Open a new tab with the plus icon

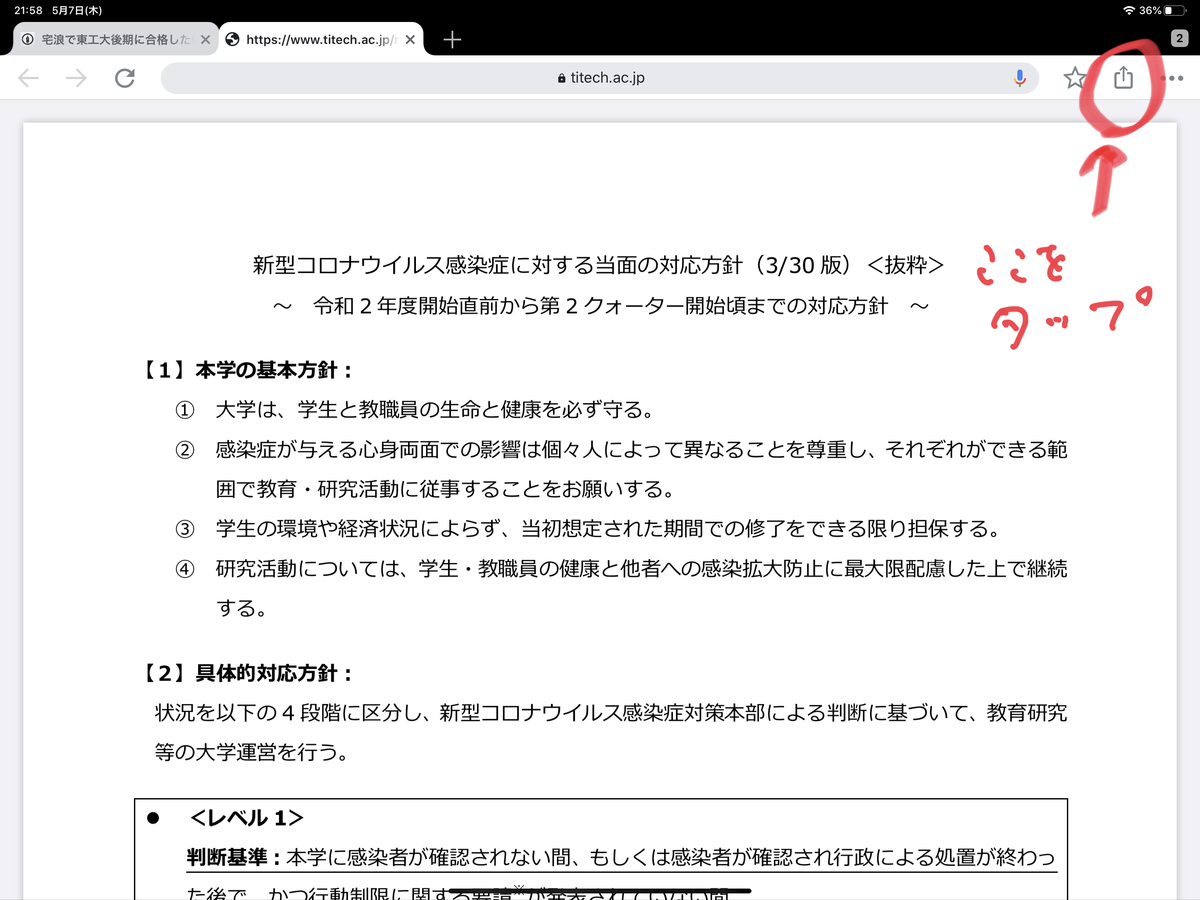click(452, 40)
